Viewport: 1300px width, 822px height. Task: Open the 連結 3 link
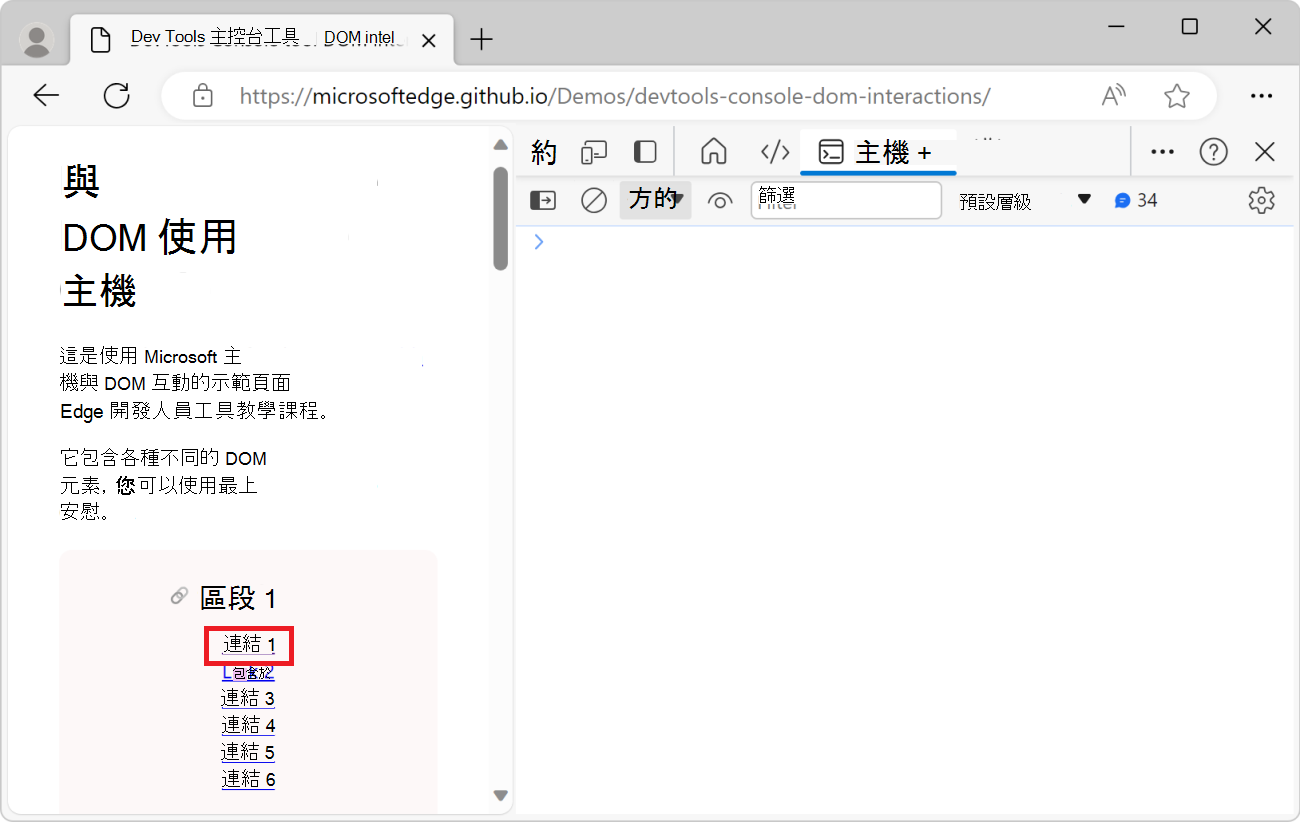(248, 698)
